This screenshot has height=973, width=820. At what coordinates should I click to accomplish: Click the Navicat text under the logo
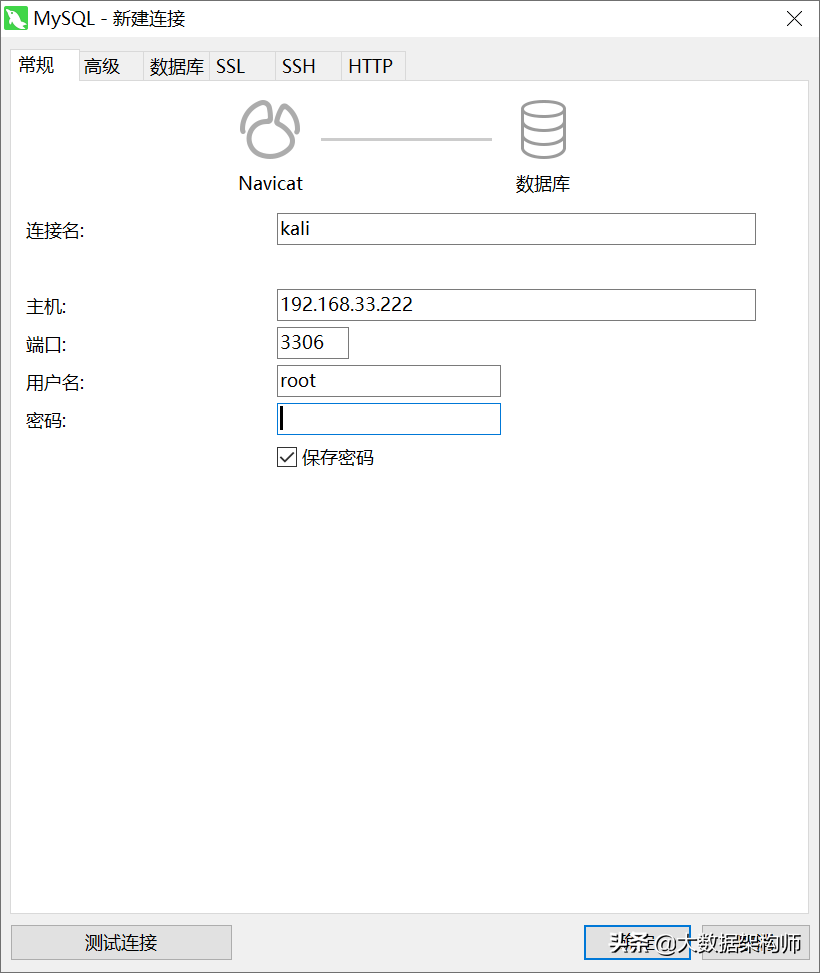pos(271,184)
